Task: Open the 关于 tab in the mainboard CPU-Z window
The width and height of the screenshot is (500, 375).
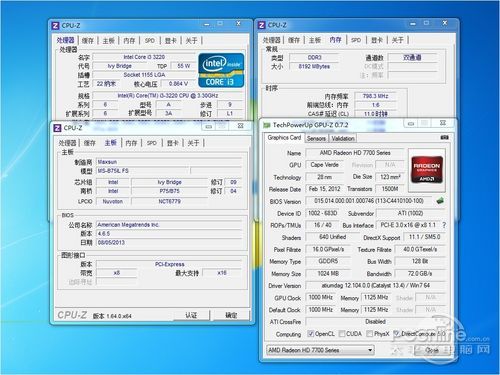Action: pyautogui.click(x=193, y=143)
